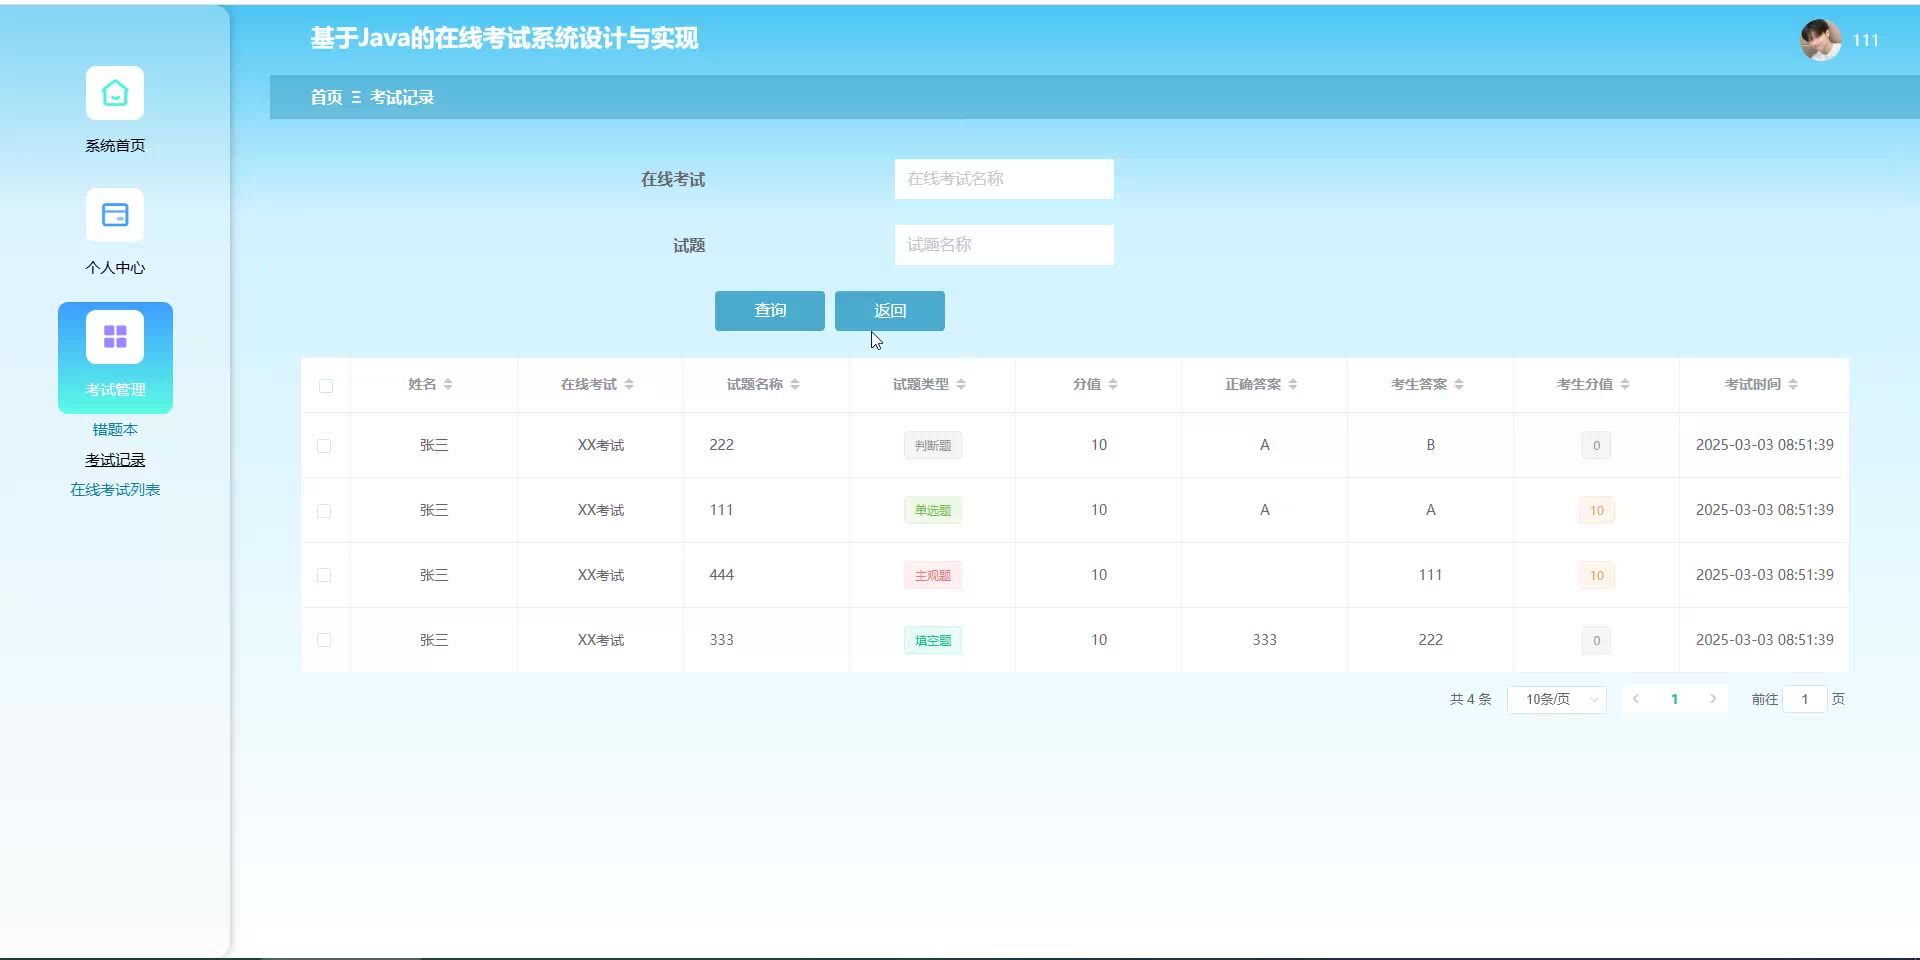
Task: Sort table by 考生分值 column arrows
Action: (x=1625, y=385)
